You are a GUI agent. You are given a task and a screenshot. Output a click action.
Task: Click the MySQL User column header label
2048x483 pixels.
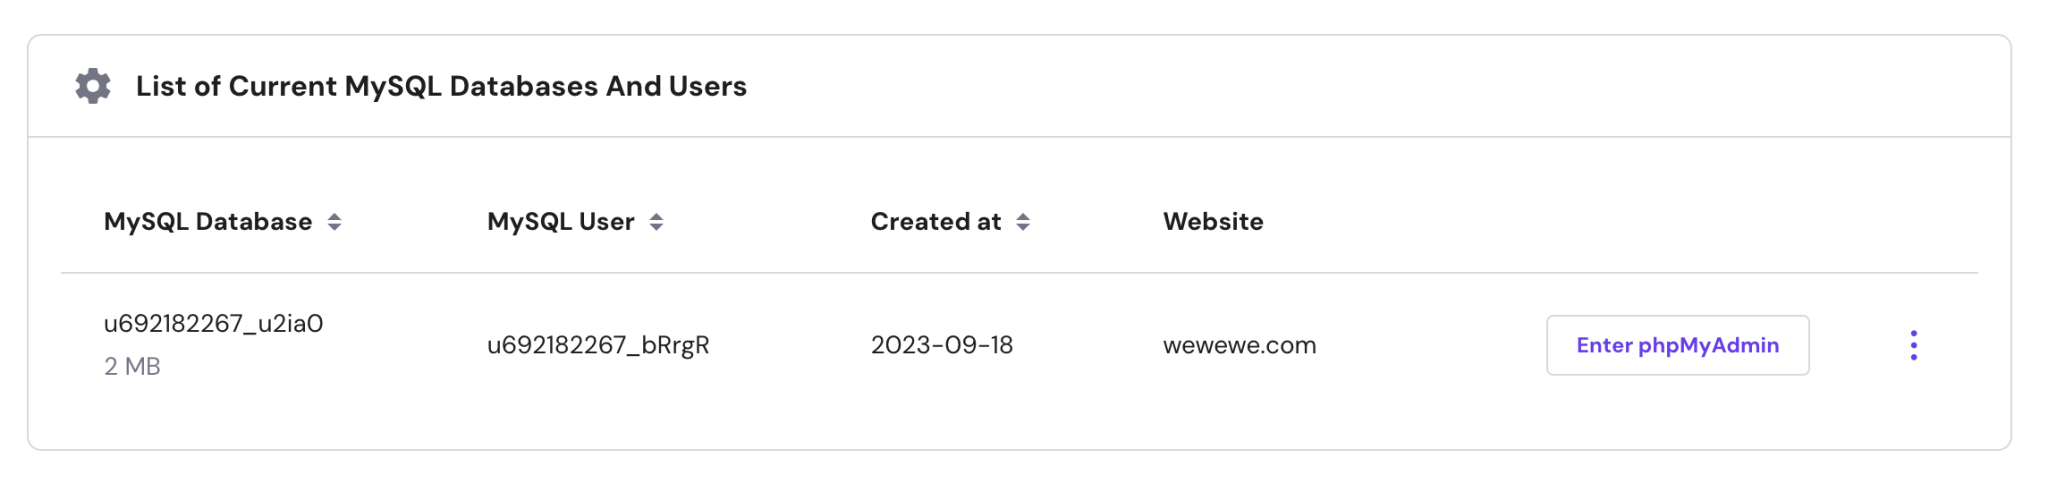[560, 222]
